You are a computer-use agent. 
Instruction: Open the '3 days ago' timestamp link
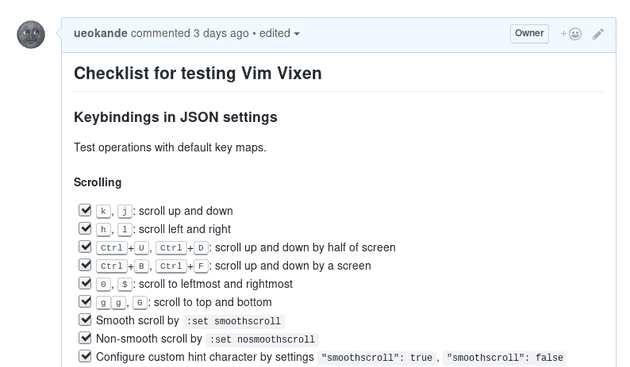221,33
